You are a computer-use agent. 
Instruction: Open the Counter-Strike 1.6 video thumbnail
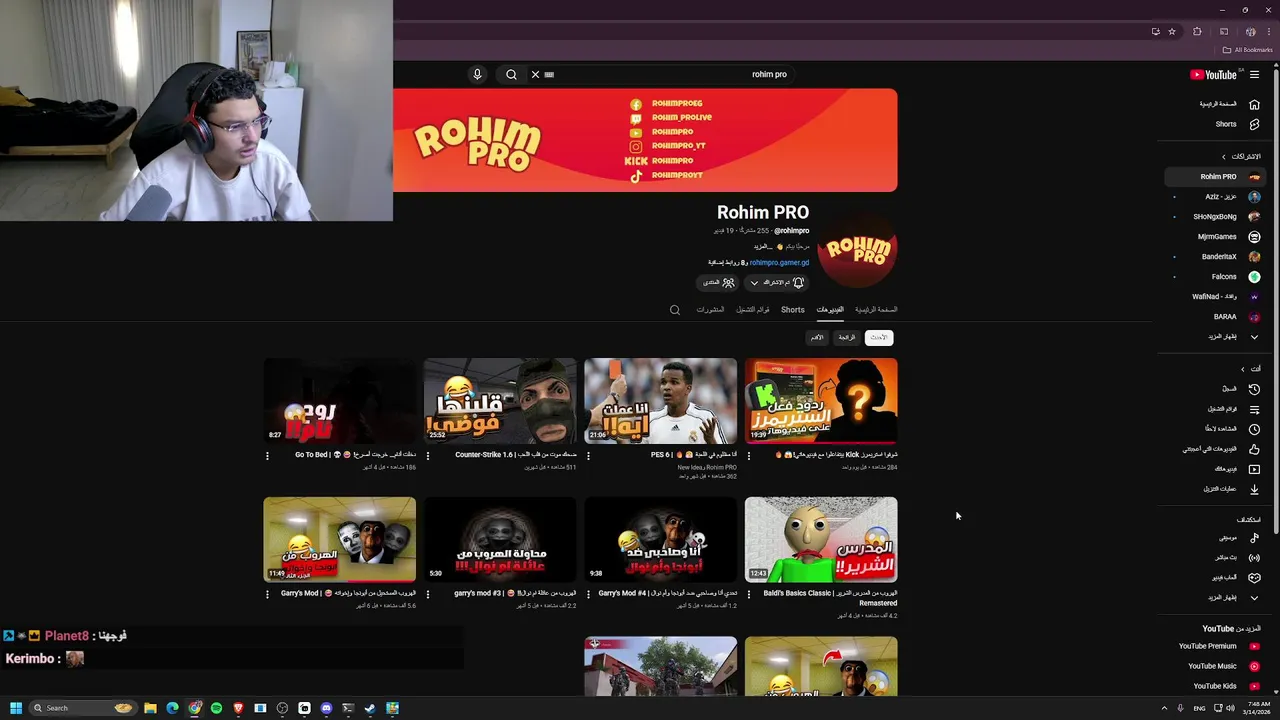(x=500, y=401)
